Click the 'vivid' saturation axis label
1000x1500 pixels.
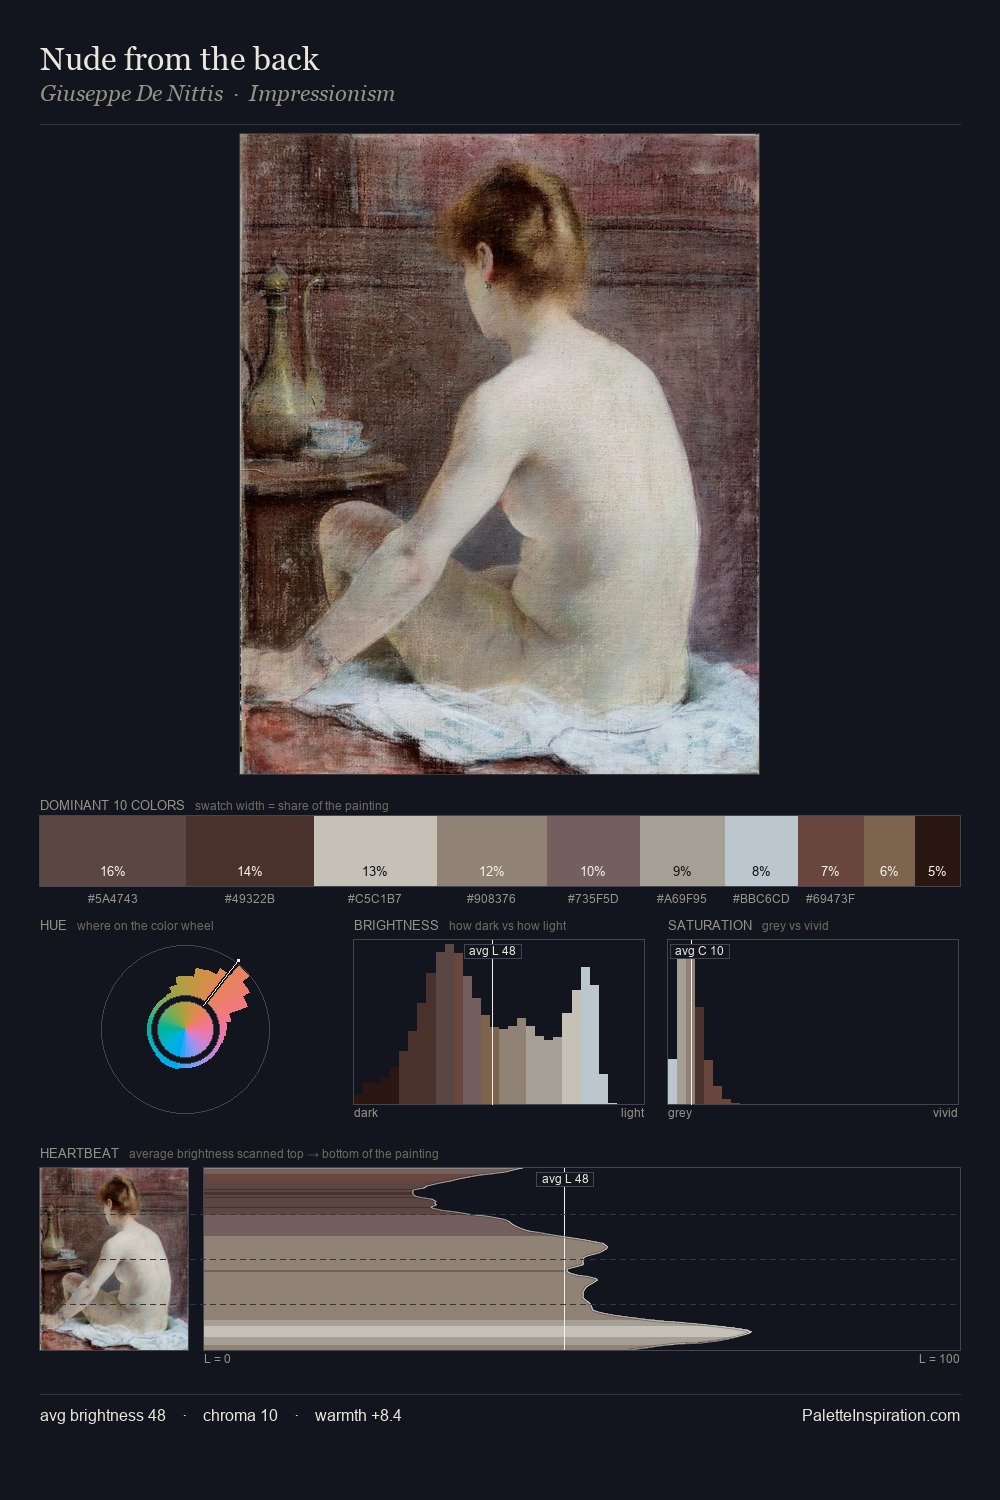click(x=945, y=1113)
